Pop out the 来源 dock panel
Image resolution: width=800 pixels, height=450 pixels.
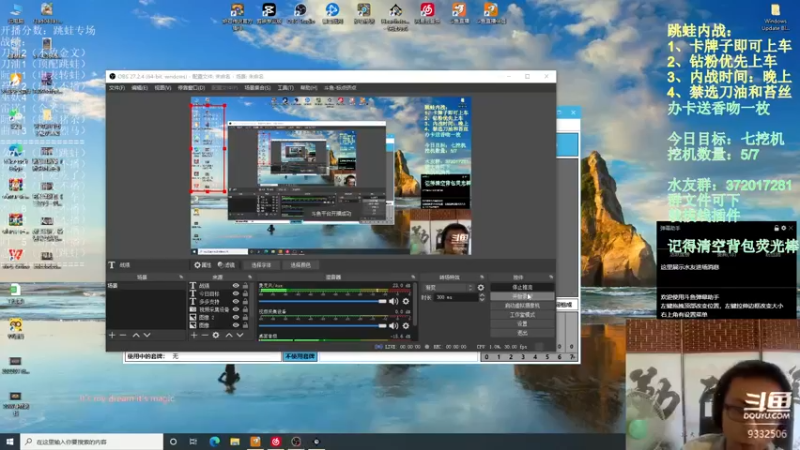(250, 277)
